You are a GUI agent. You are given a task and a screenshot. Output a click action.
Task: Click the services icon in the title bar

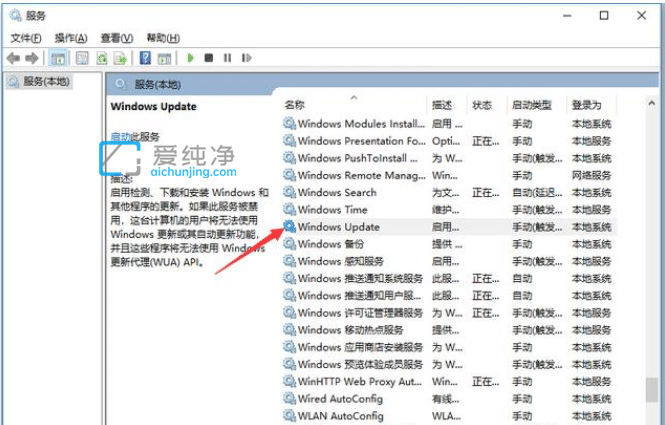(15, 15)
